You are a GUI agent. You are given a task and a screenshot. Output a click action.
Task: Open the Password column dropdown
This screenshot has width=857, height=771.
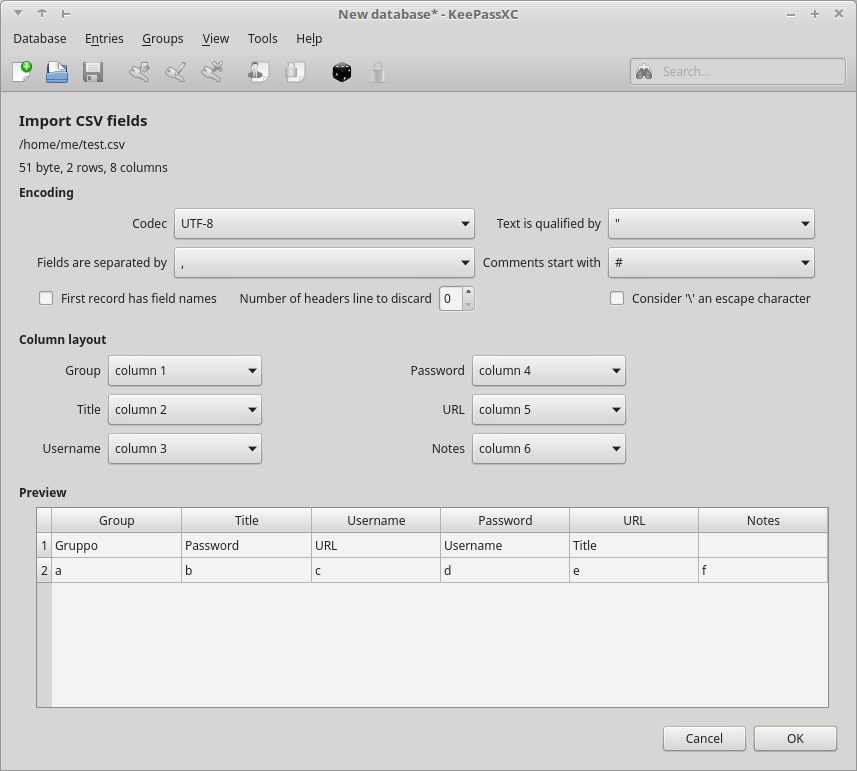(x=548, y=370)
